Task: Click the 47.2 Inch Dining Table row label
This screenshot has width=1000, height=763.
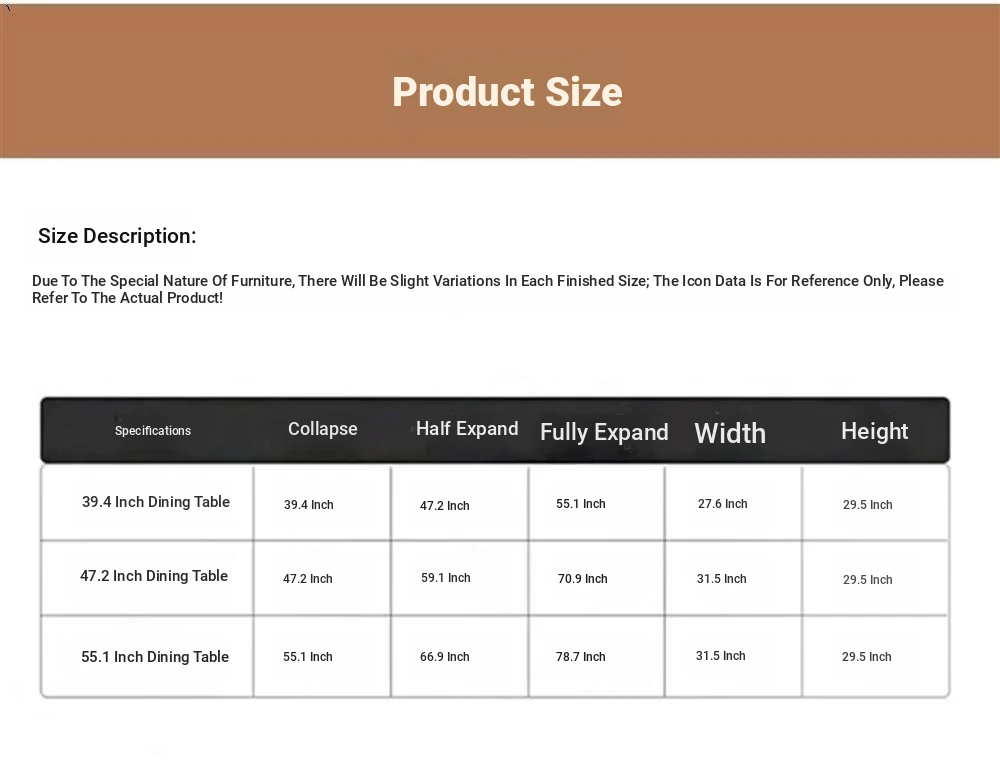Action: [x=154, y=576]
